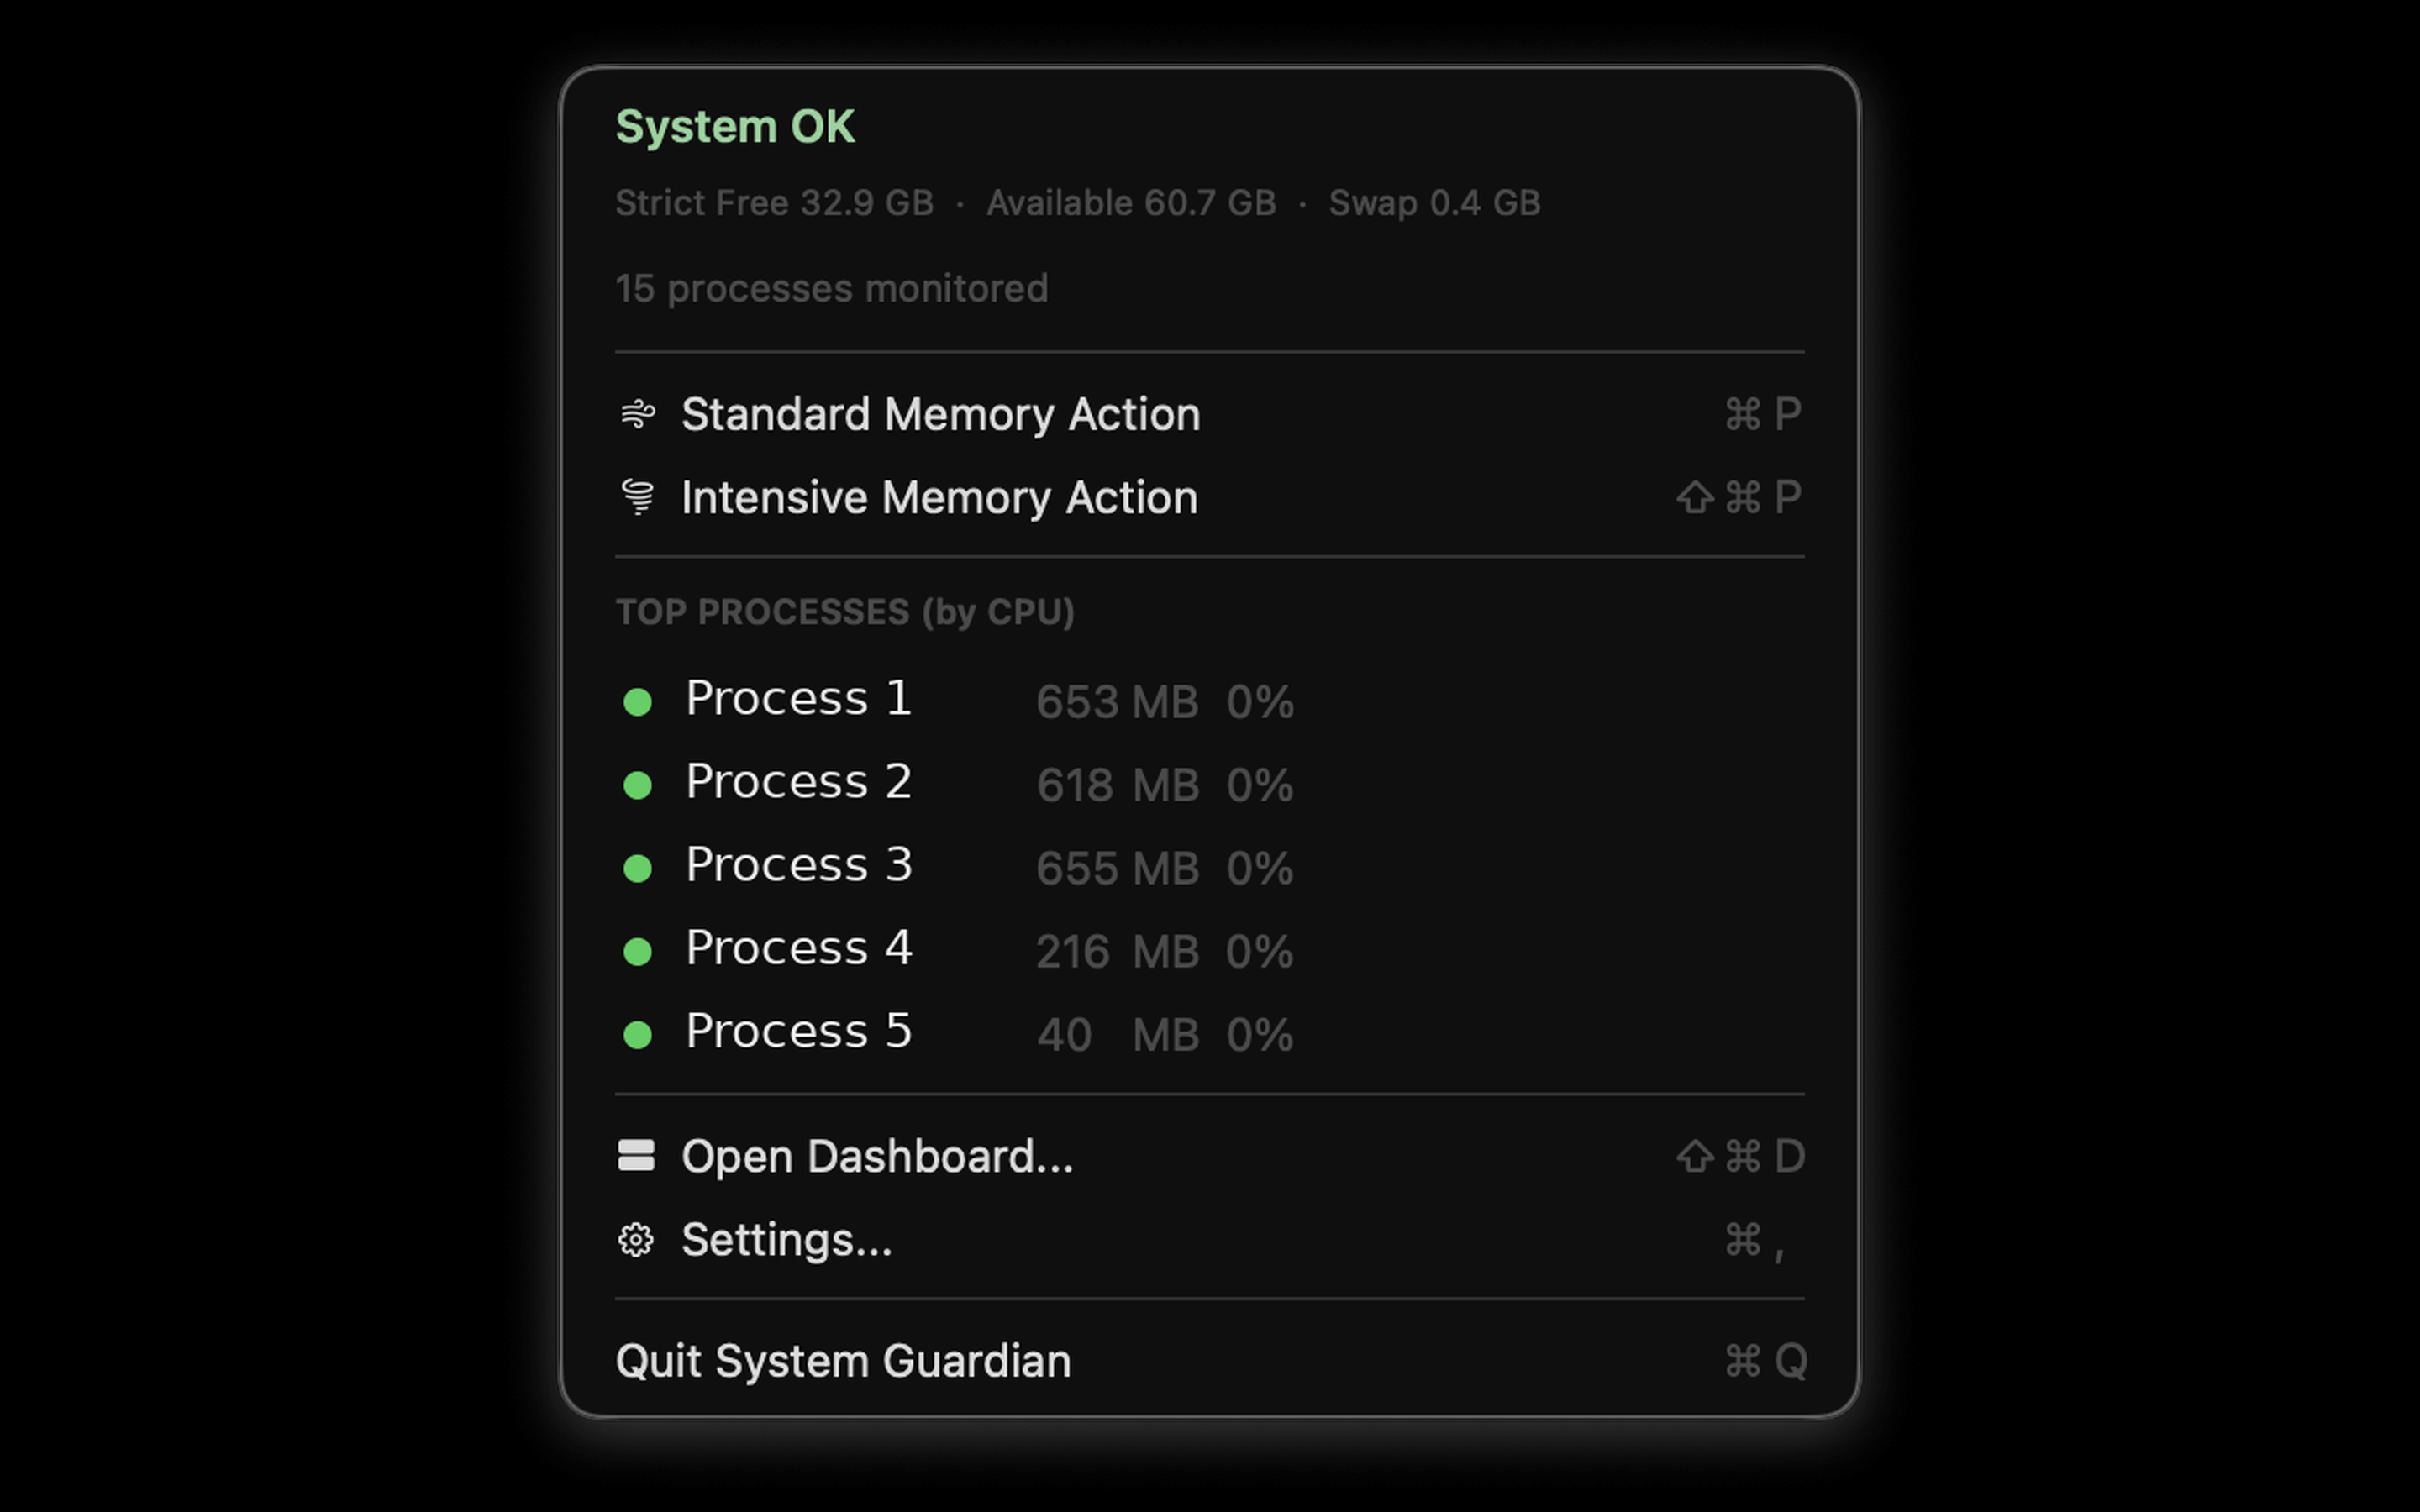Click the dashboard icon next to Open Dashboard
Viewport: 2420px width, 1512px height.
637,1156
